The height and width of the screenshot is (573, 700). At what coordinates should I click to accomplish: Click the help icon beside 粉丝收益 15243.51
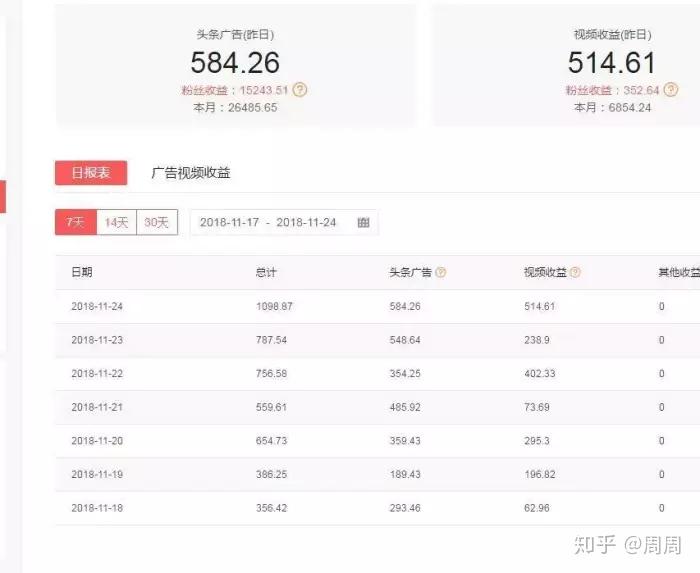300,90
